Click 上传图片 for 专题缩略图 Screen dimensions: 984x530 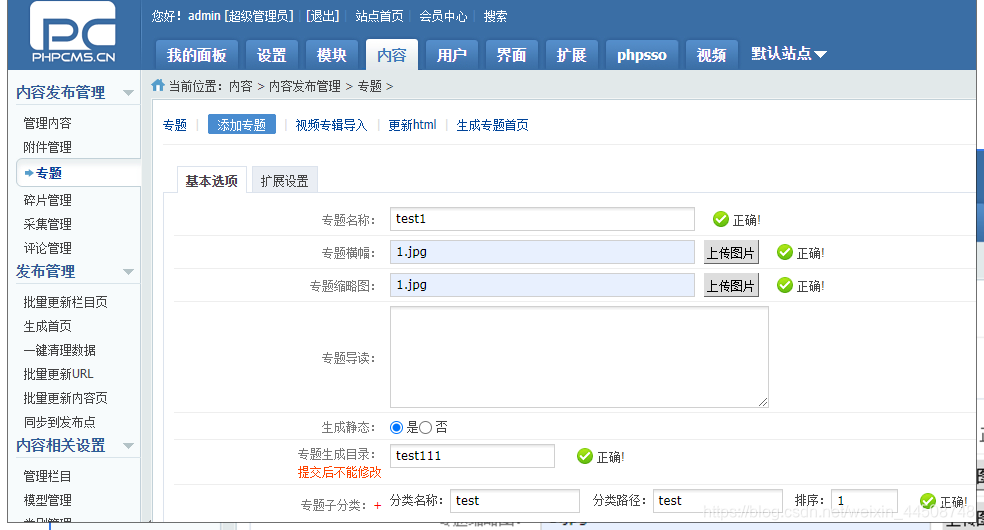[731, 285]
